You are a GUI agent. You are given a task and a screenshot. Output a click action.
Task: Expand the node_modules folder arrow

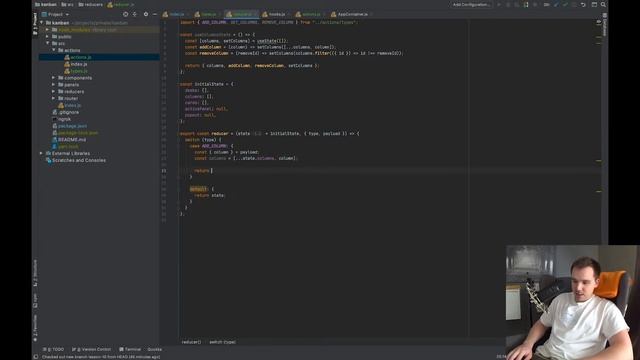(48, 30)
